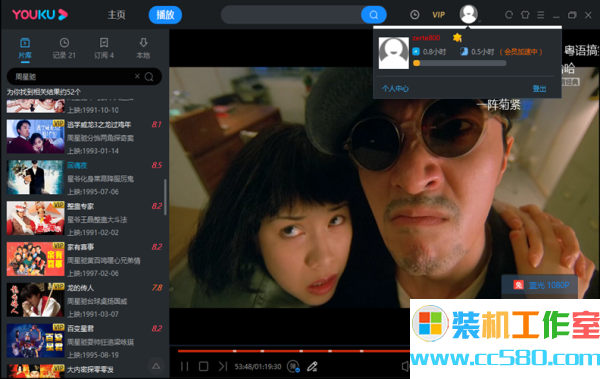600x379 pixels.
Task: Open the 整蛊专家 movie thumbnail
Action: [35, 218]
